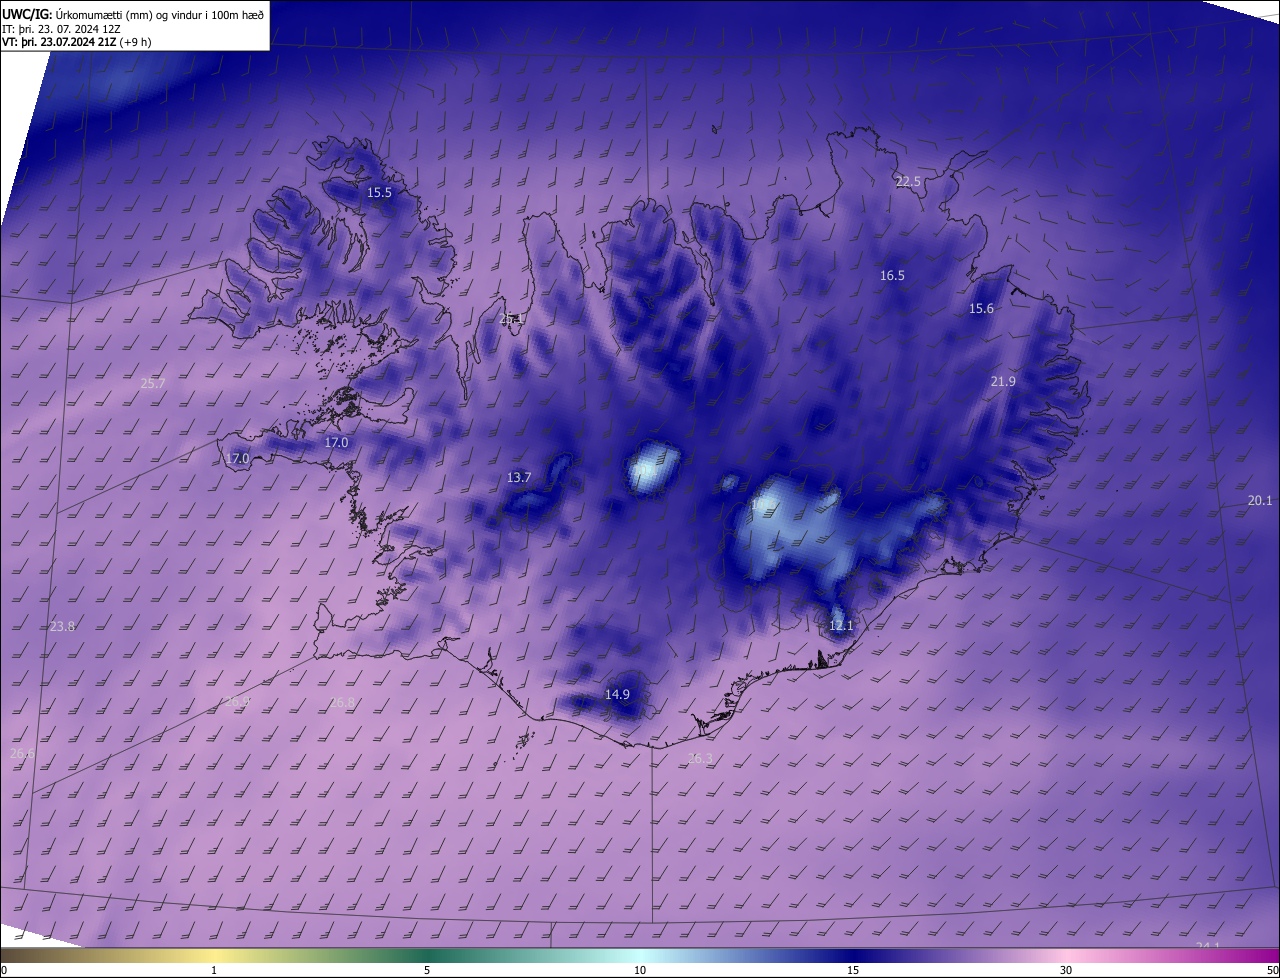The width and height of the screenshot is (1280, 978).
Task: Click the 22.5 value in northeast Iceland
Action: click(908, 182)
